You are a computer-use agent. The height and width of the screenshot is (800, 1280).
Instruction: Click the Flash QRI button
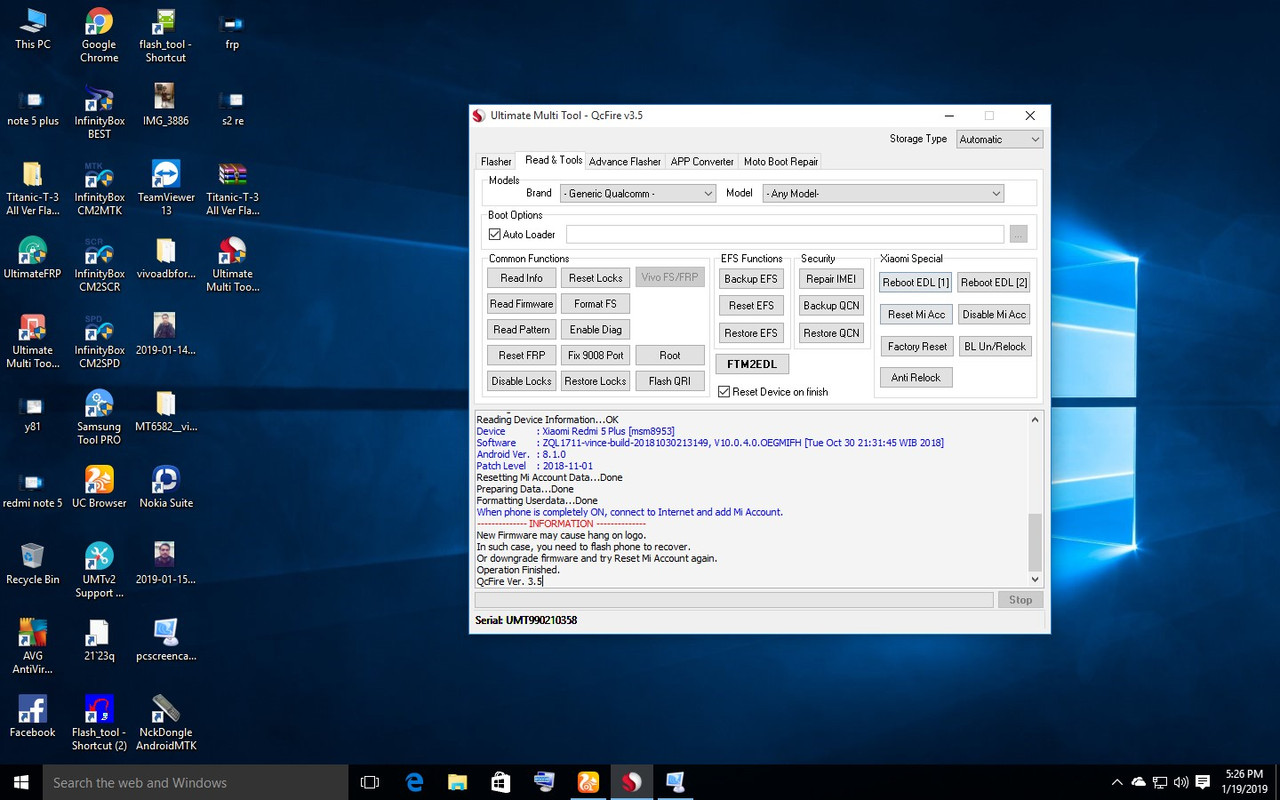tap(669, 381)
